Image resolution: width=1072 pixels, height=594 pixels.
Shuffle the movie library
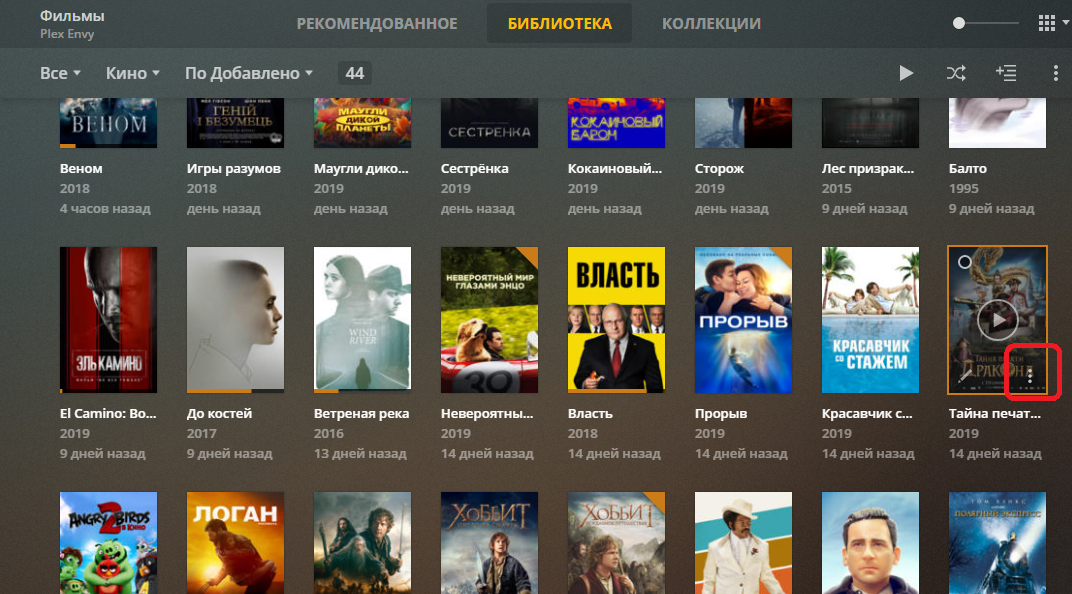click(x=956, y=73)
